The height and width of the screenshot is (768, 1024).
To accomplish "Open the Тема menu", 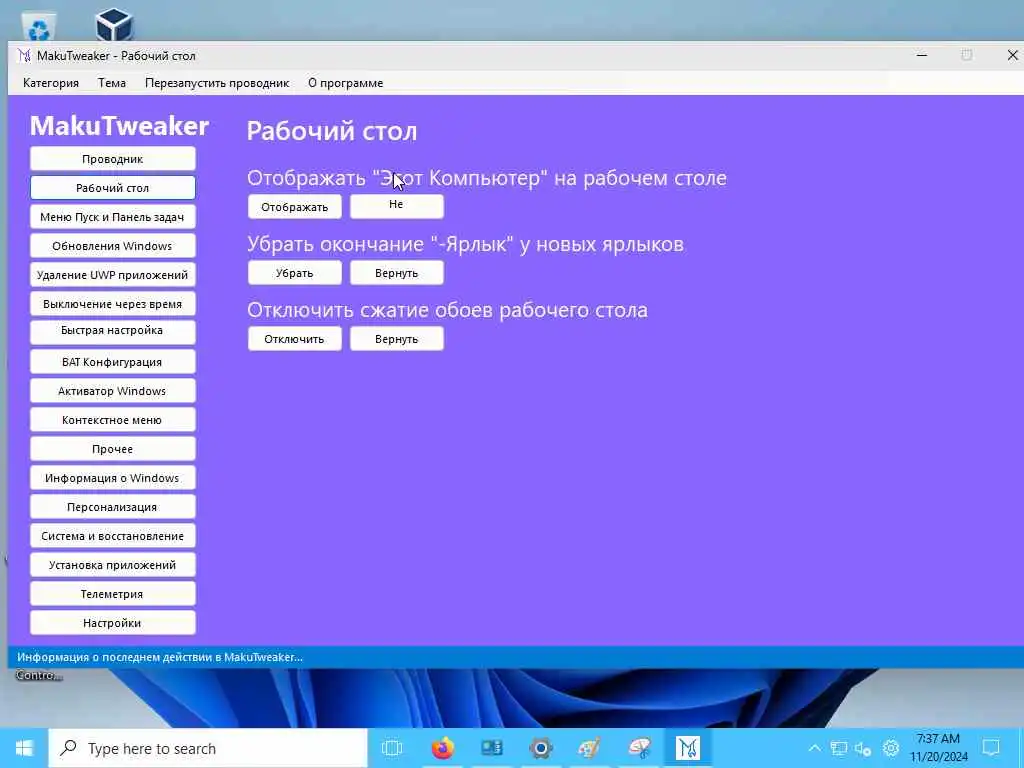I will (x=112, y=83).
